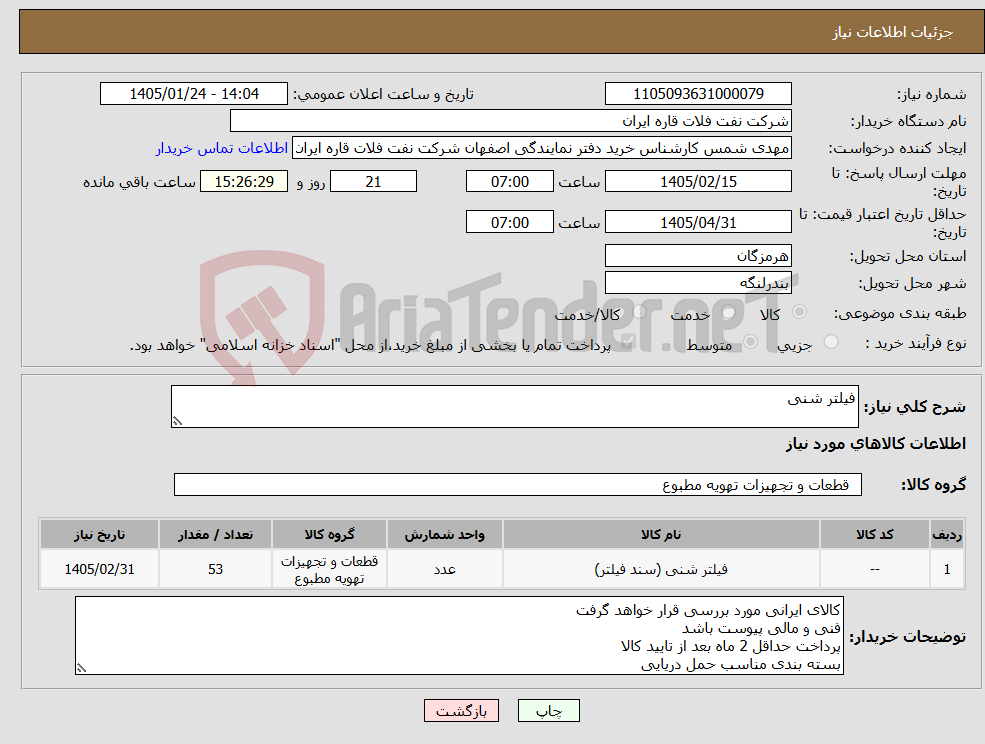This screenshot has height=744, width=985.
Task: Click the نام کالا column header
Action: coord(661,534)
